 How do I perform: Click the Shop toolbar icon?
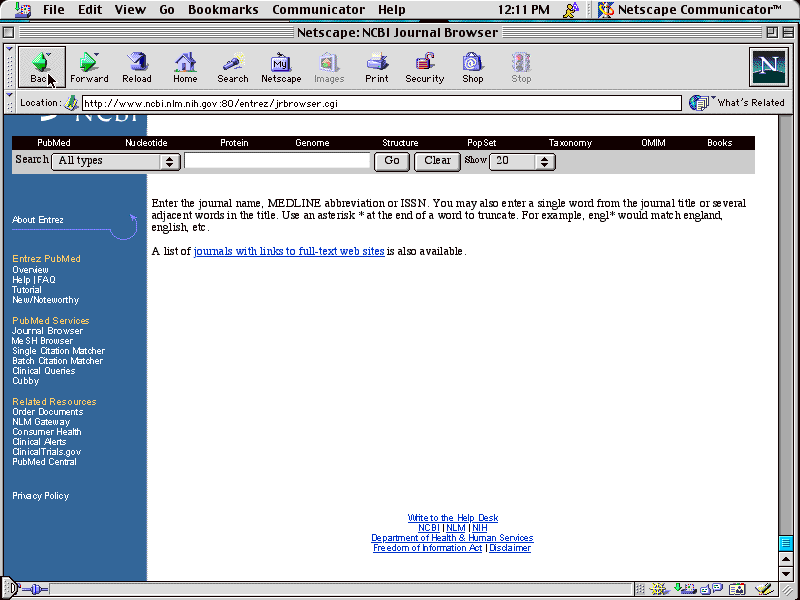click(x=472, y=67)
